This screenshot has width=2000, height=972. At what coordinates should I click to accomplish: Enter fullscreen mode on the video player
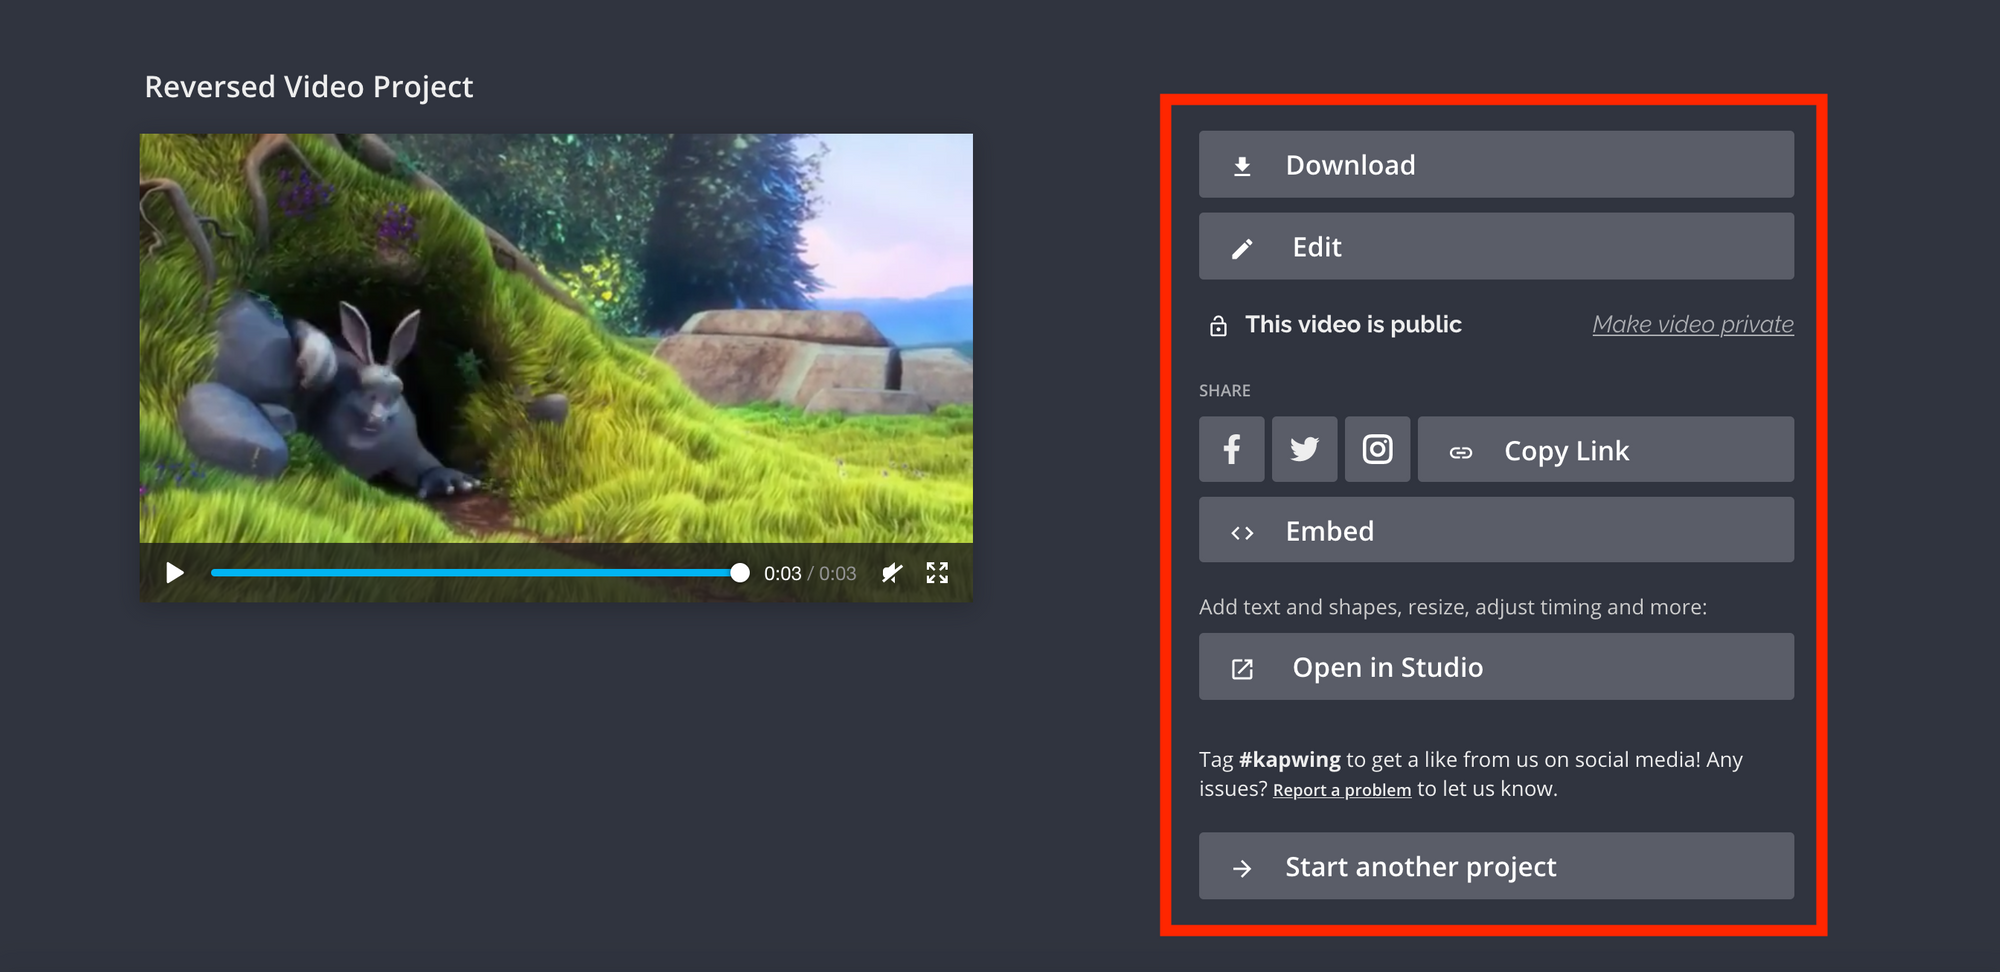pyautogui.click(x=937, y=573)
